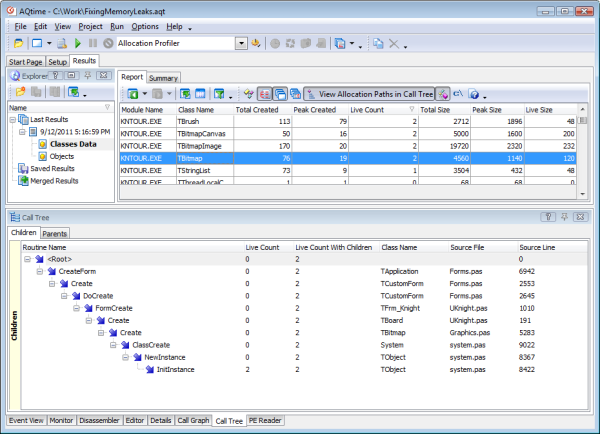Select the TBrush row in the report
The width and height of the screenshot is (600, 434).
click(348, 121)
